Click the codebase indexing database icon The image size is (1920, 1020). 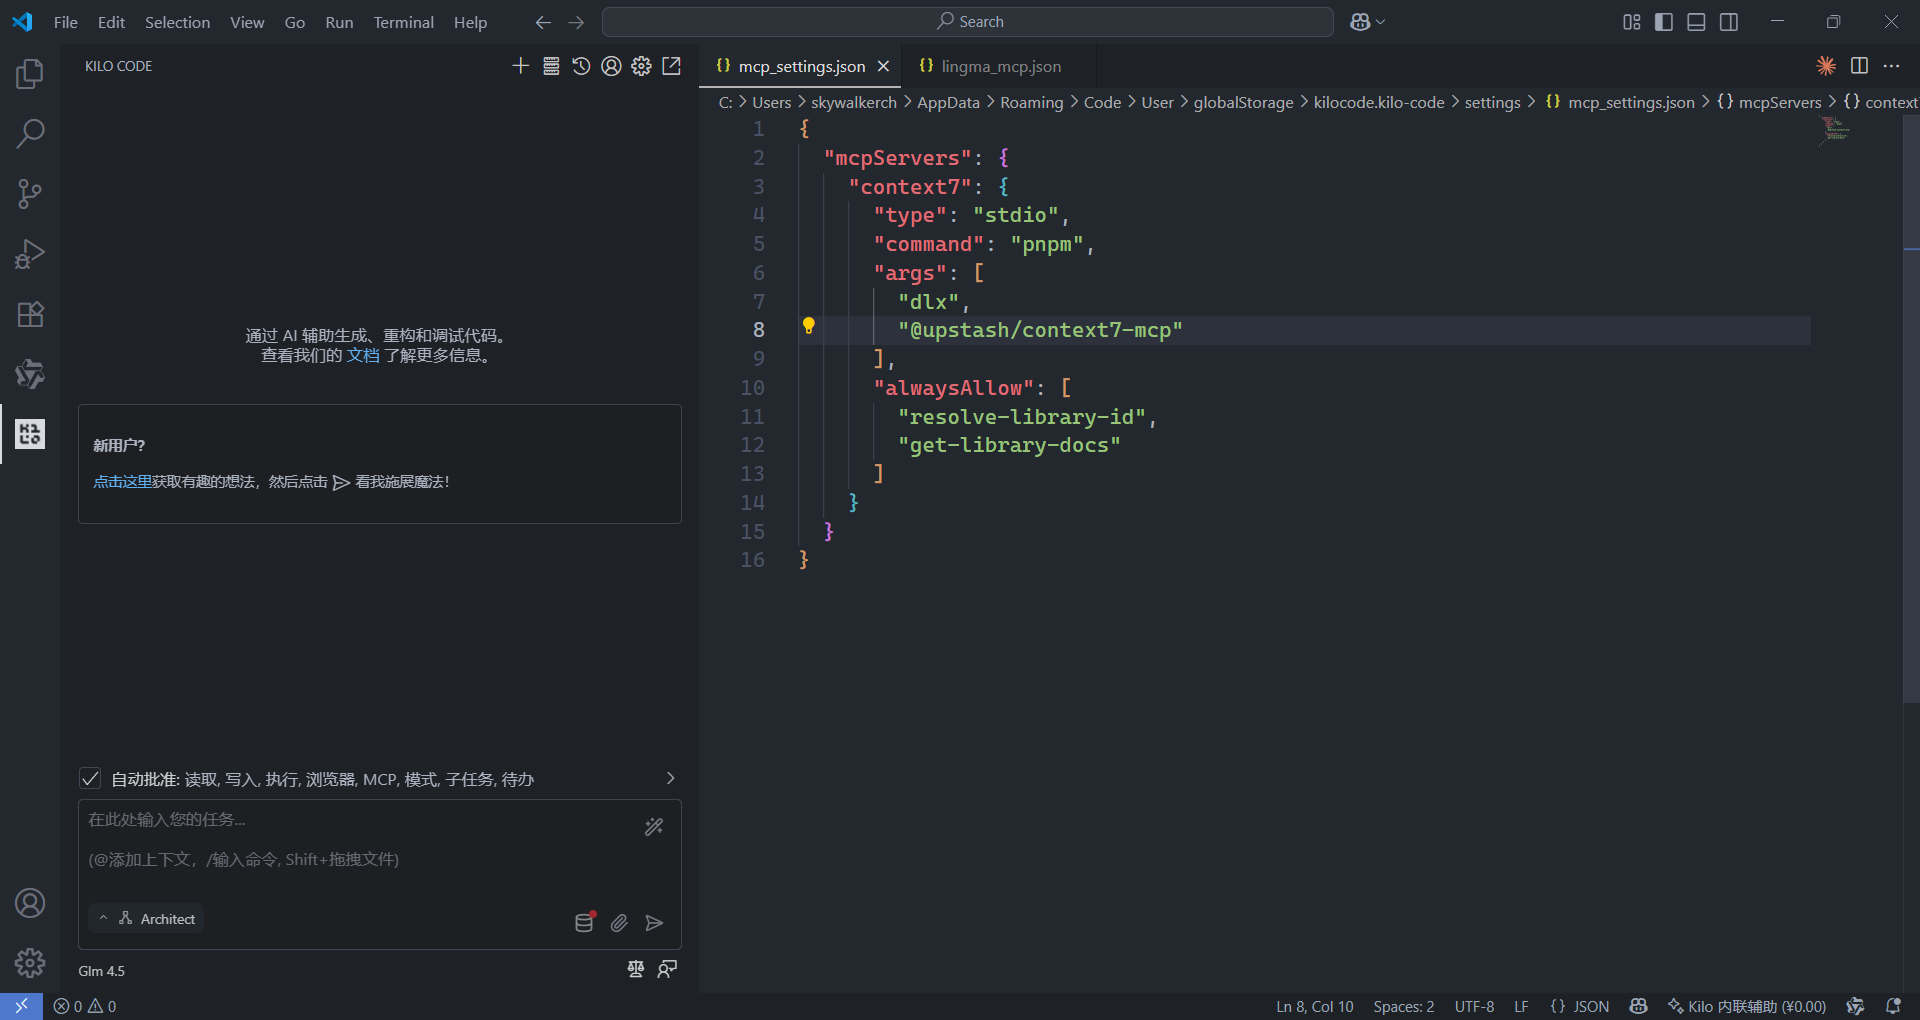[x=585, y=922]
